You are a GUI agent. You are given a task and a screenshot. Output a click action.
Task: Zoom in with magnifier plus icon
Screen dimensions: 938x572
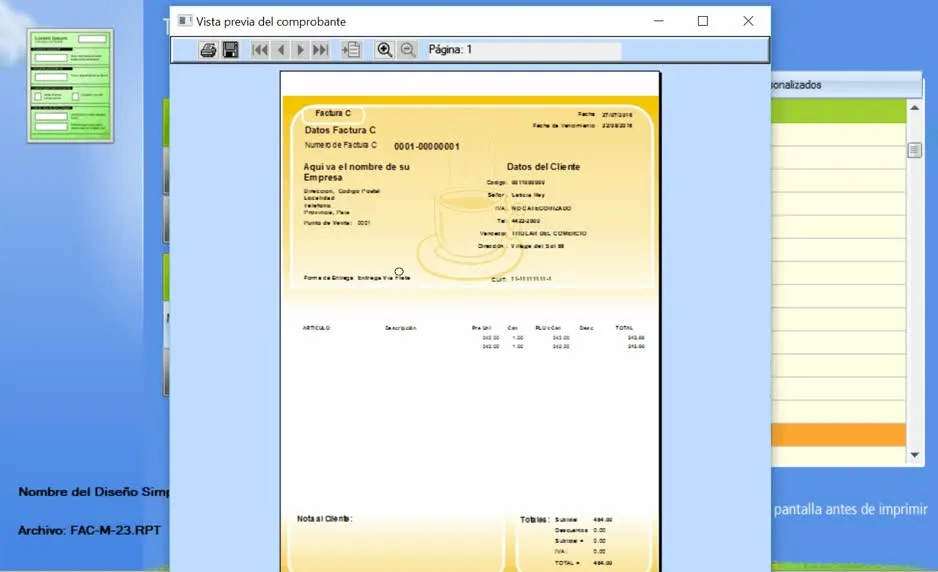[384, 50]
